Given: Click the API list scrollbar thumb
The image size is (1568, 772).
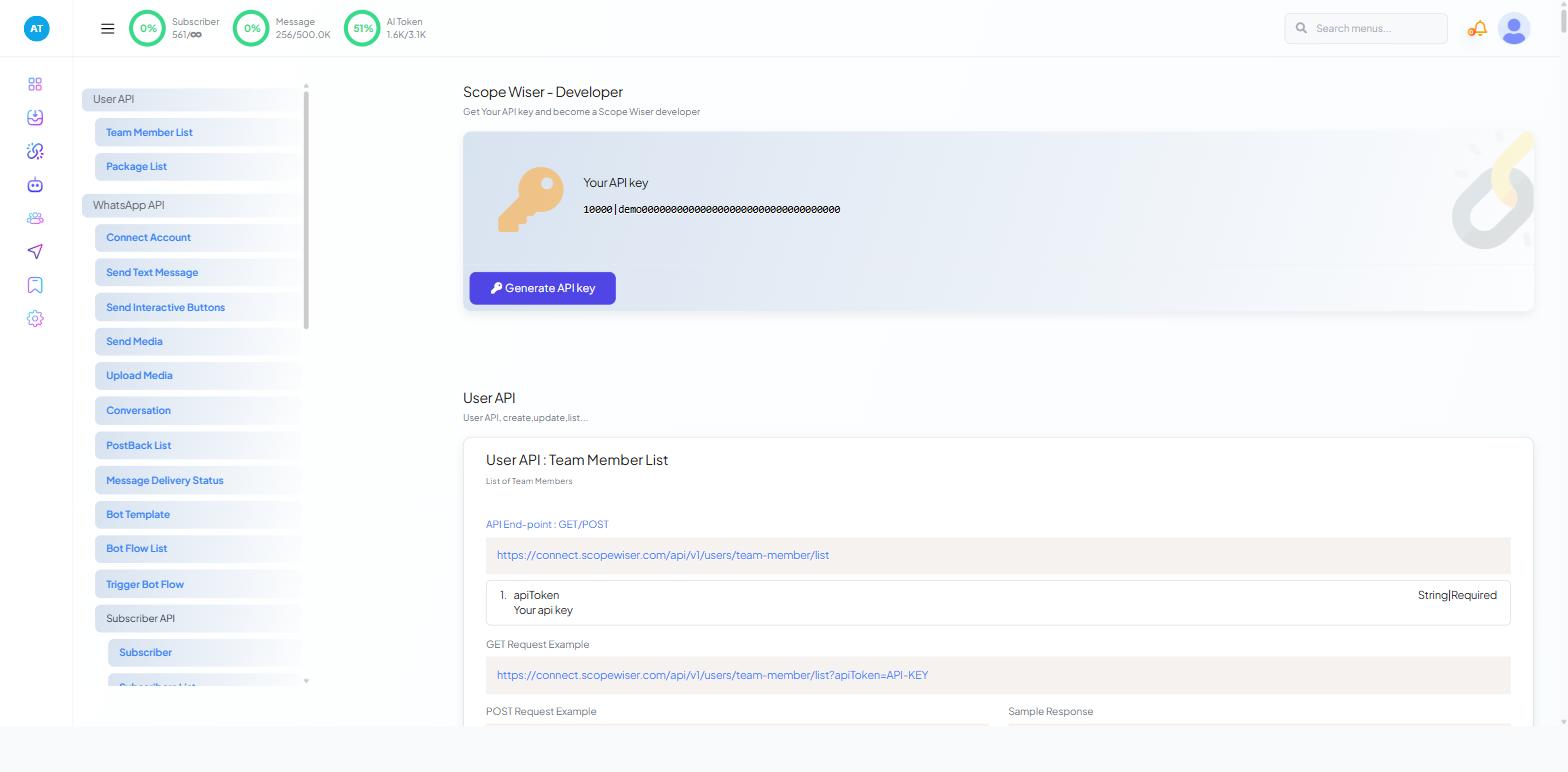Looking at the screenshot, I should (x=306, y=209).
